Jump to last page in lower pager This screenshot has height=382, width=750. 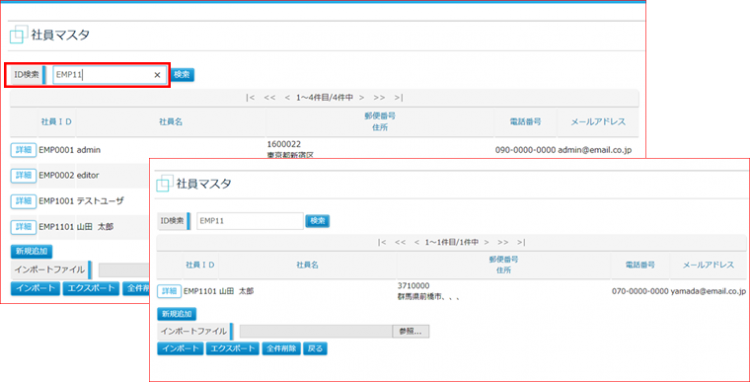pyautogui.click(x=521, y=242)
